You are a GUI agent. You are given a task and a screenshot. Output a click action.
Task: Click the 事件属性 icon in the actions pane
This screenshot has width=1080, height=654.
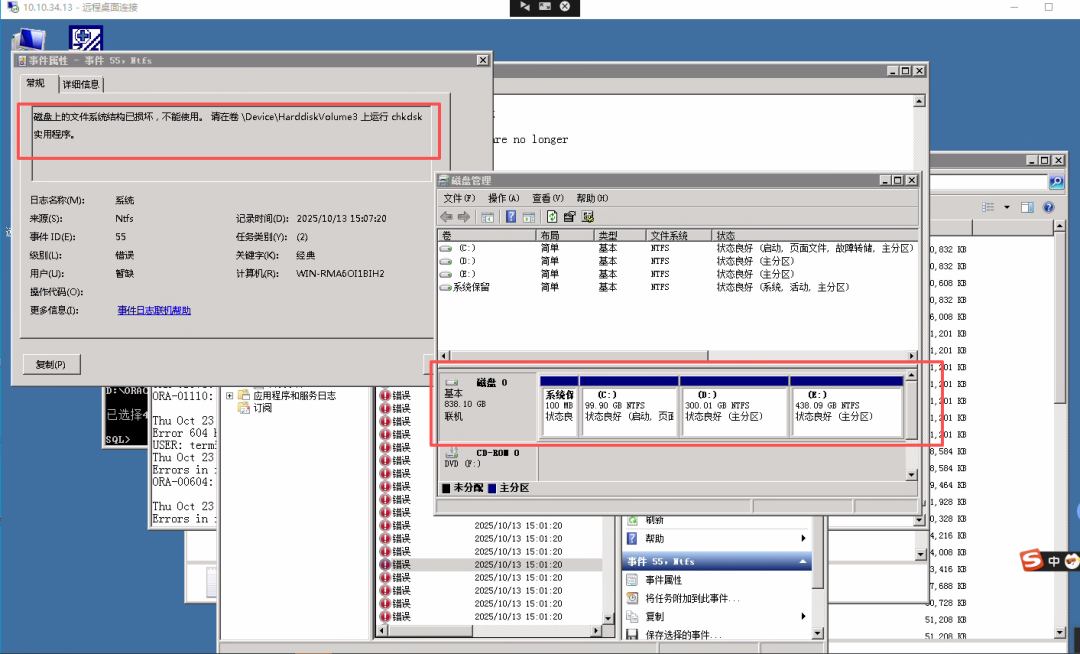(632, 580)
